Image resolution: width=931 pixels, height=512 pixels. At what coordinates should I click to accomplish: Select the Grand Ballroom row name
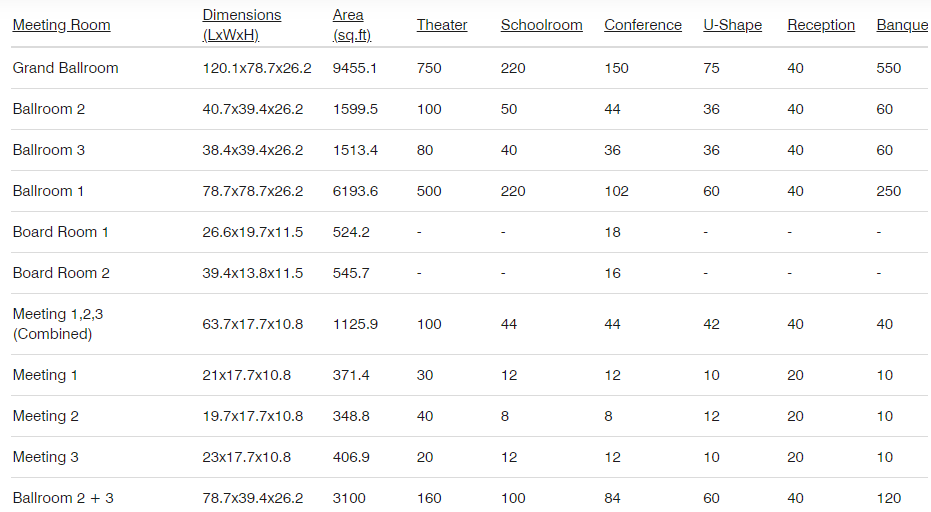click(65, 68)
